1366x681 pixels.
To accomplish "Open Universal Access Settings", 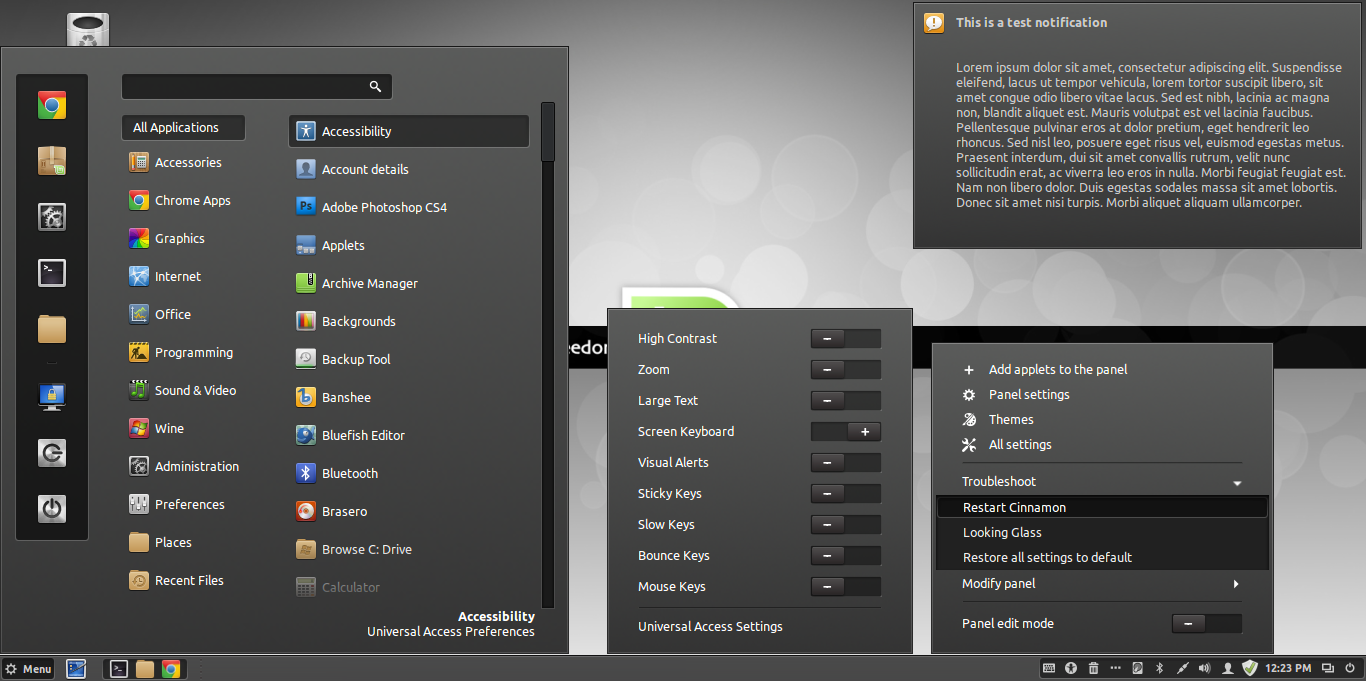I will [x=710, y=626].
